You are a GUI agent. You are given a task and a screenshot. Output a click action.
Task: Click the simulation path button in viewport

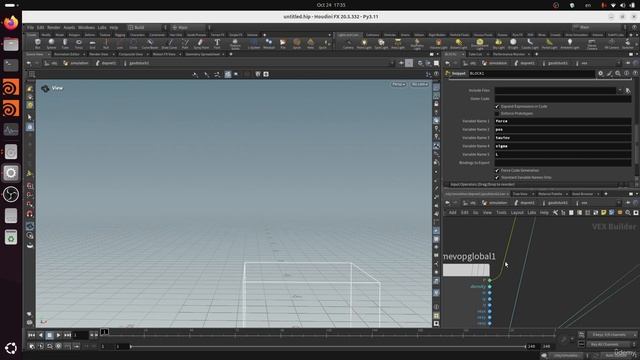tap(76, 63)
